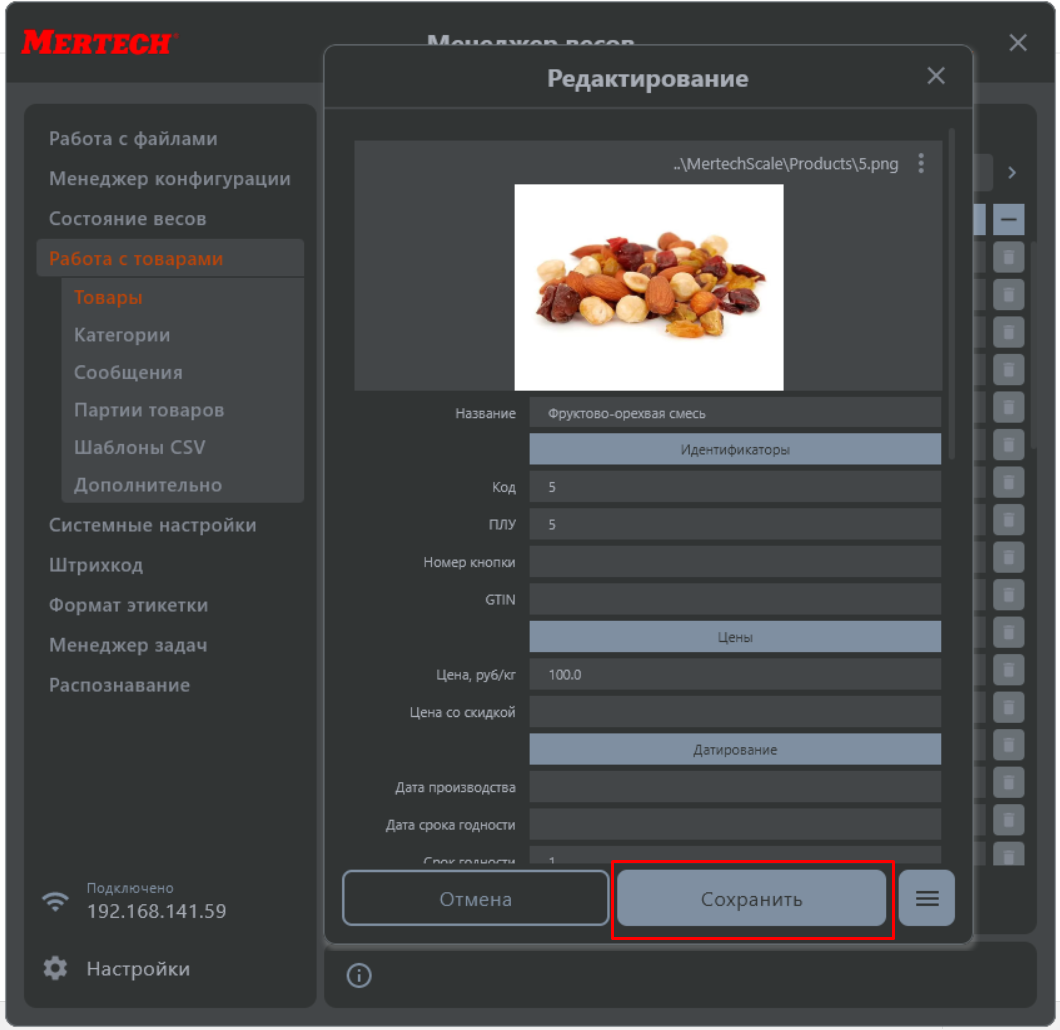Open Партии товаров submenu item

point(149,410)
